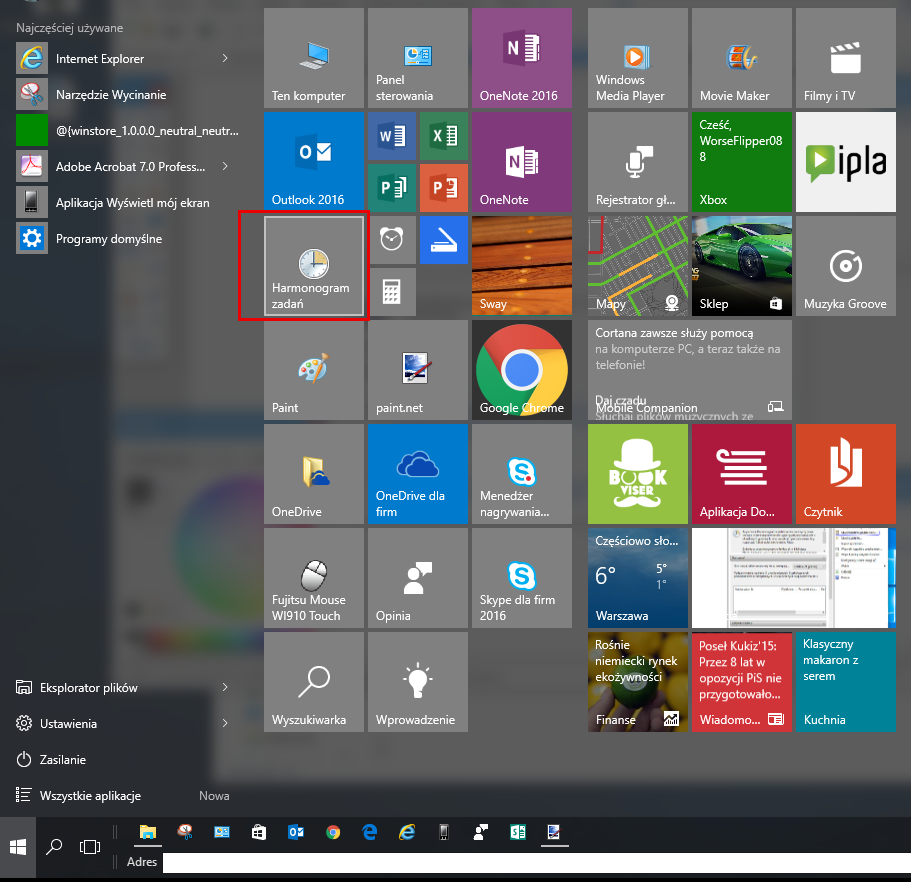Open the paint.net tile
Screen dimensions: 911x882
pos(417,369)
